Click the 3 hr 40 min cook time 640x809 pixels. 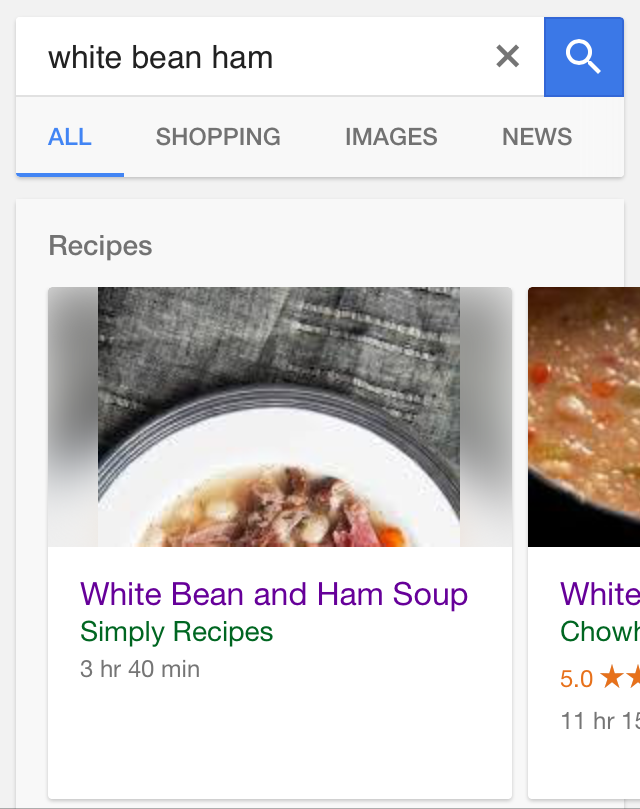[x=140, y=669]
